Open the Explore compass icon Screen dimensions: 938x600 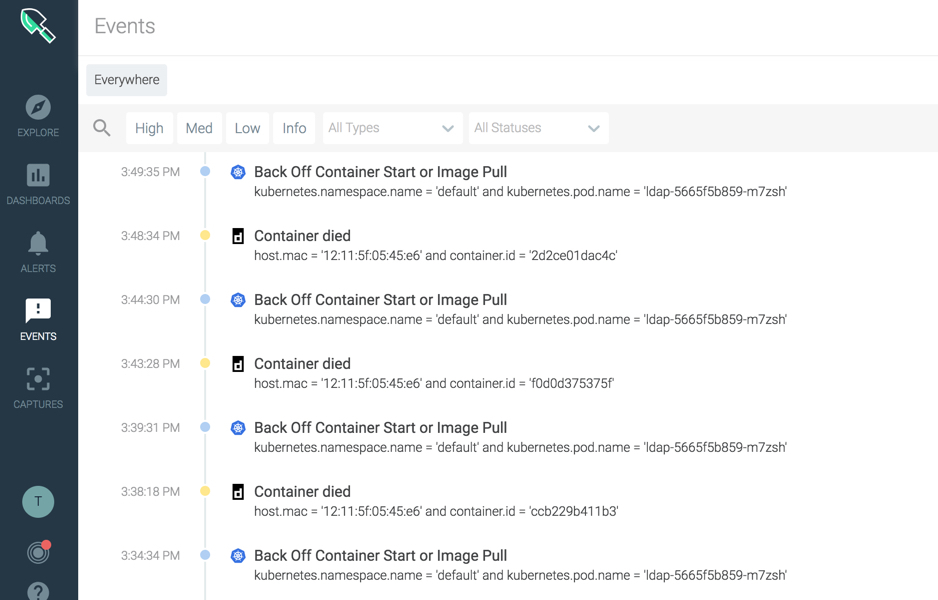(38, 108)
